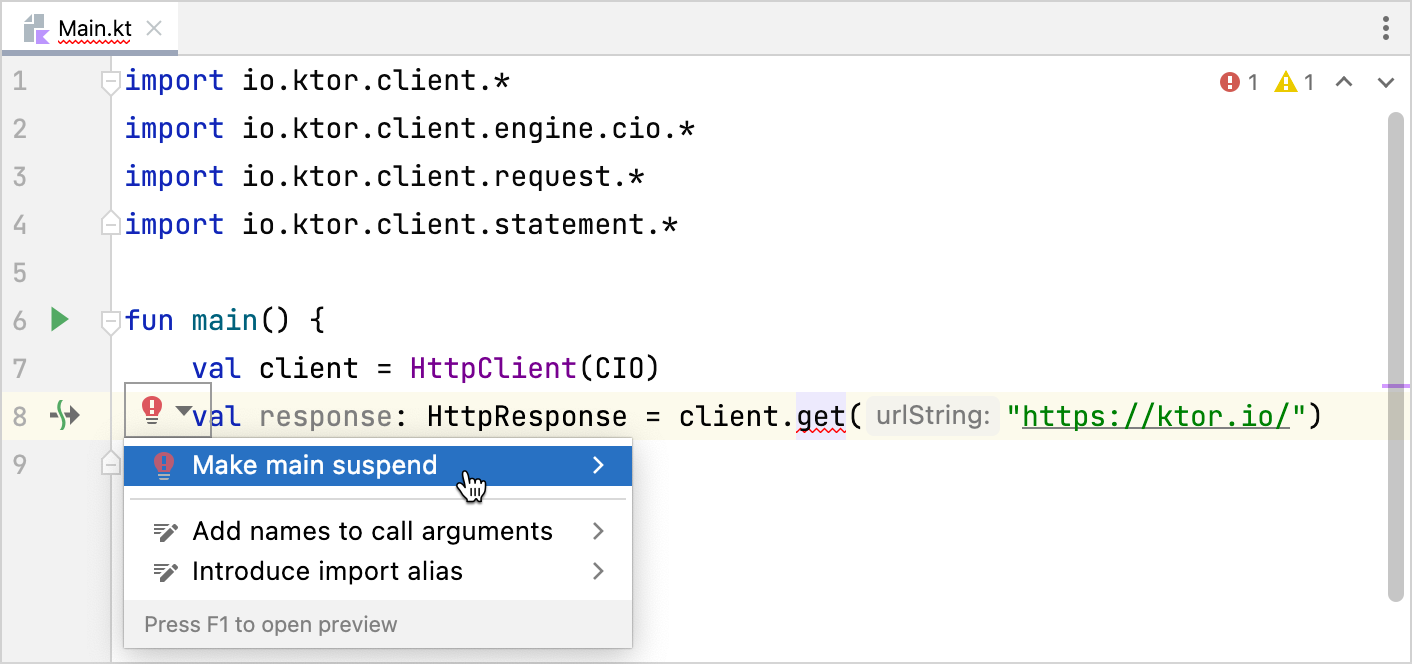Click the yellow warning count indicator
Image resolution: width=1412 pixels, height=664 pixels.
[x=1295, y=82]
